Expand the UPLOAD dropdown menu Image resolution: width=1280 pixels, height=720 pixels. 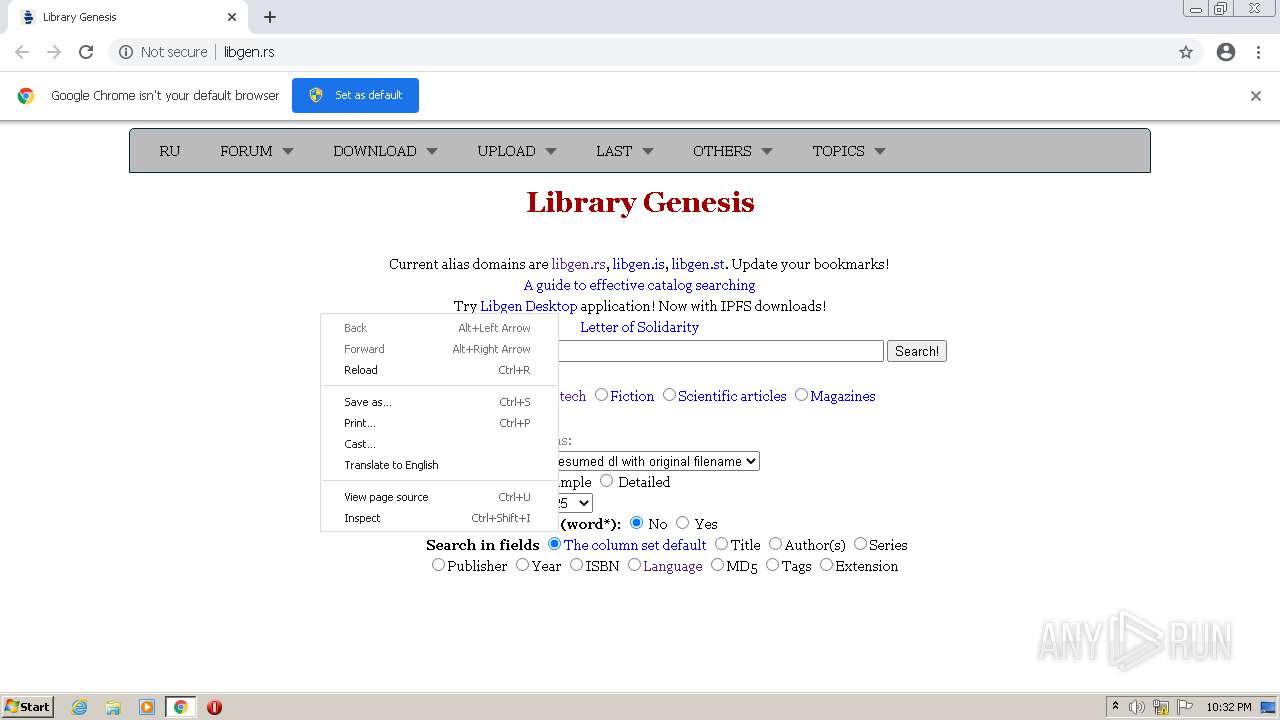(x=517, y=151)
